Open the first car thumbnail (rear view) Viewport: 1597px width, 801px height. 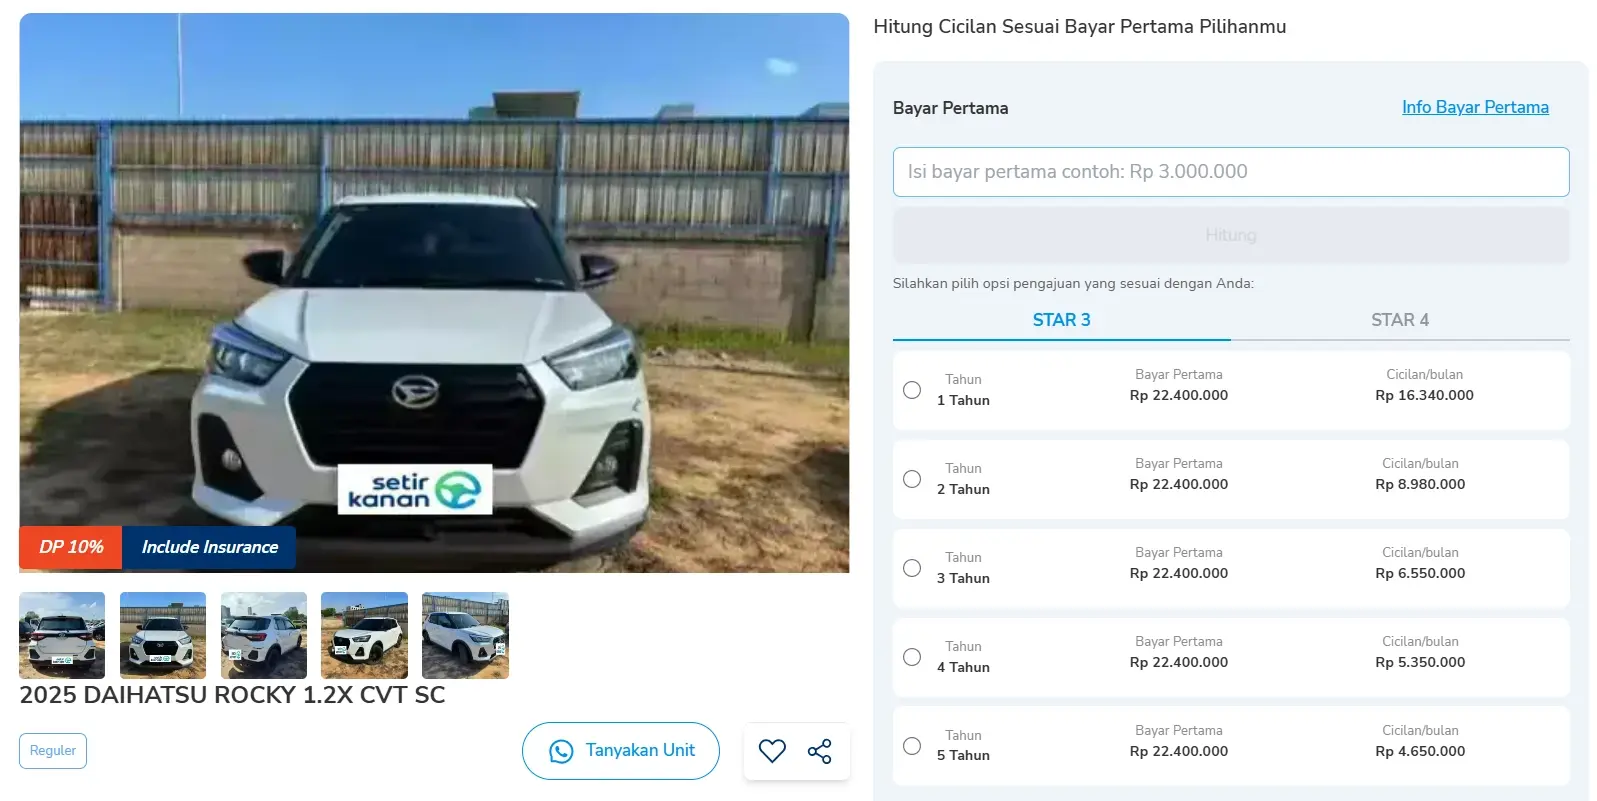62,636
